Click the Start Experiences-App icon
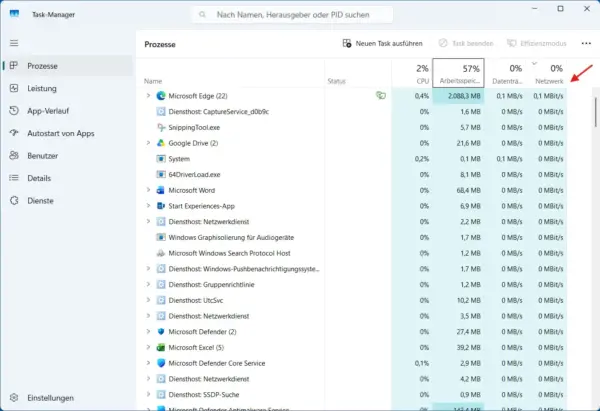Image resolution: width=600 pixels, height=411 pixels. click(x=161, y=206)
